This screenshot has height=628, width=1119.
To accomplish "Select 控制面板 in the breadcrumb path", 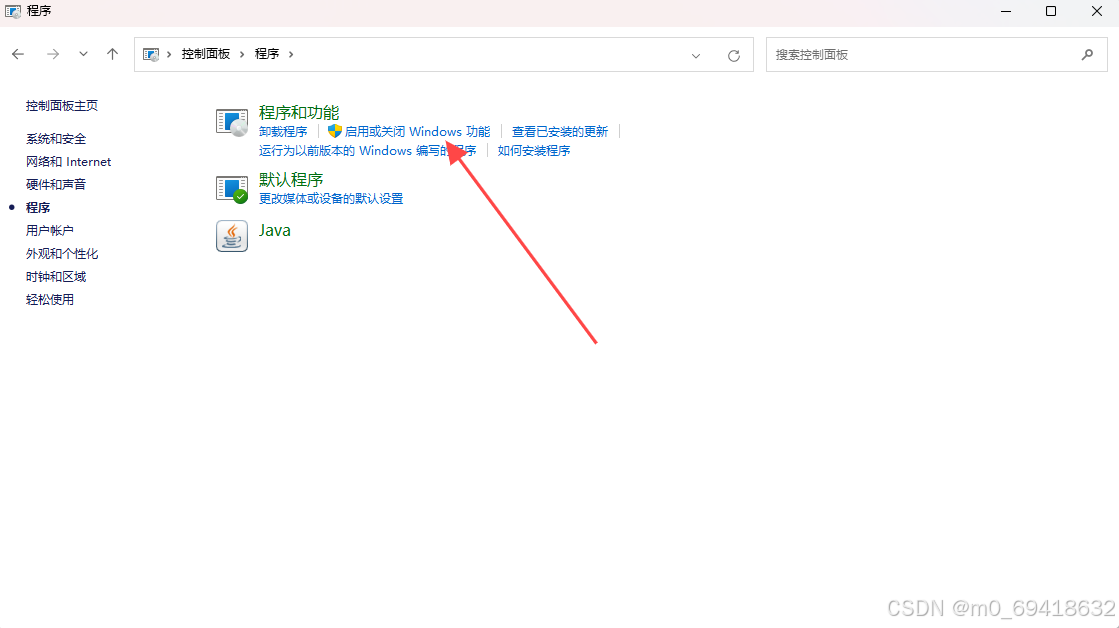I will (x=206, y=54).
